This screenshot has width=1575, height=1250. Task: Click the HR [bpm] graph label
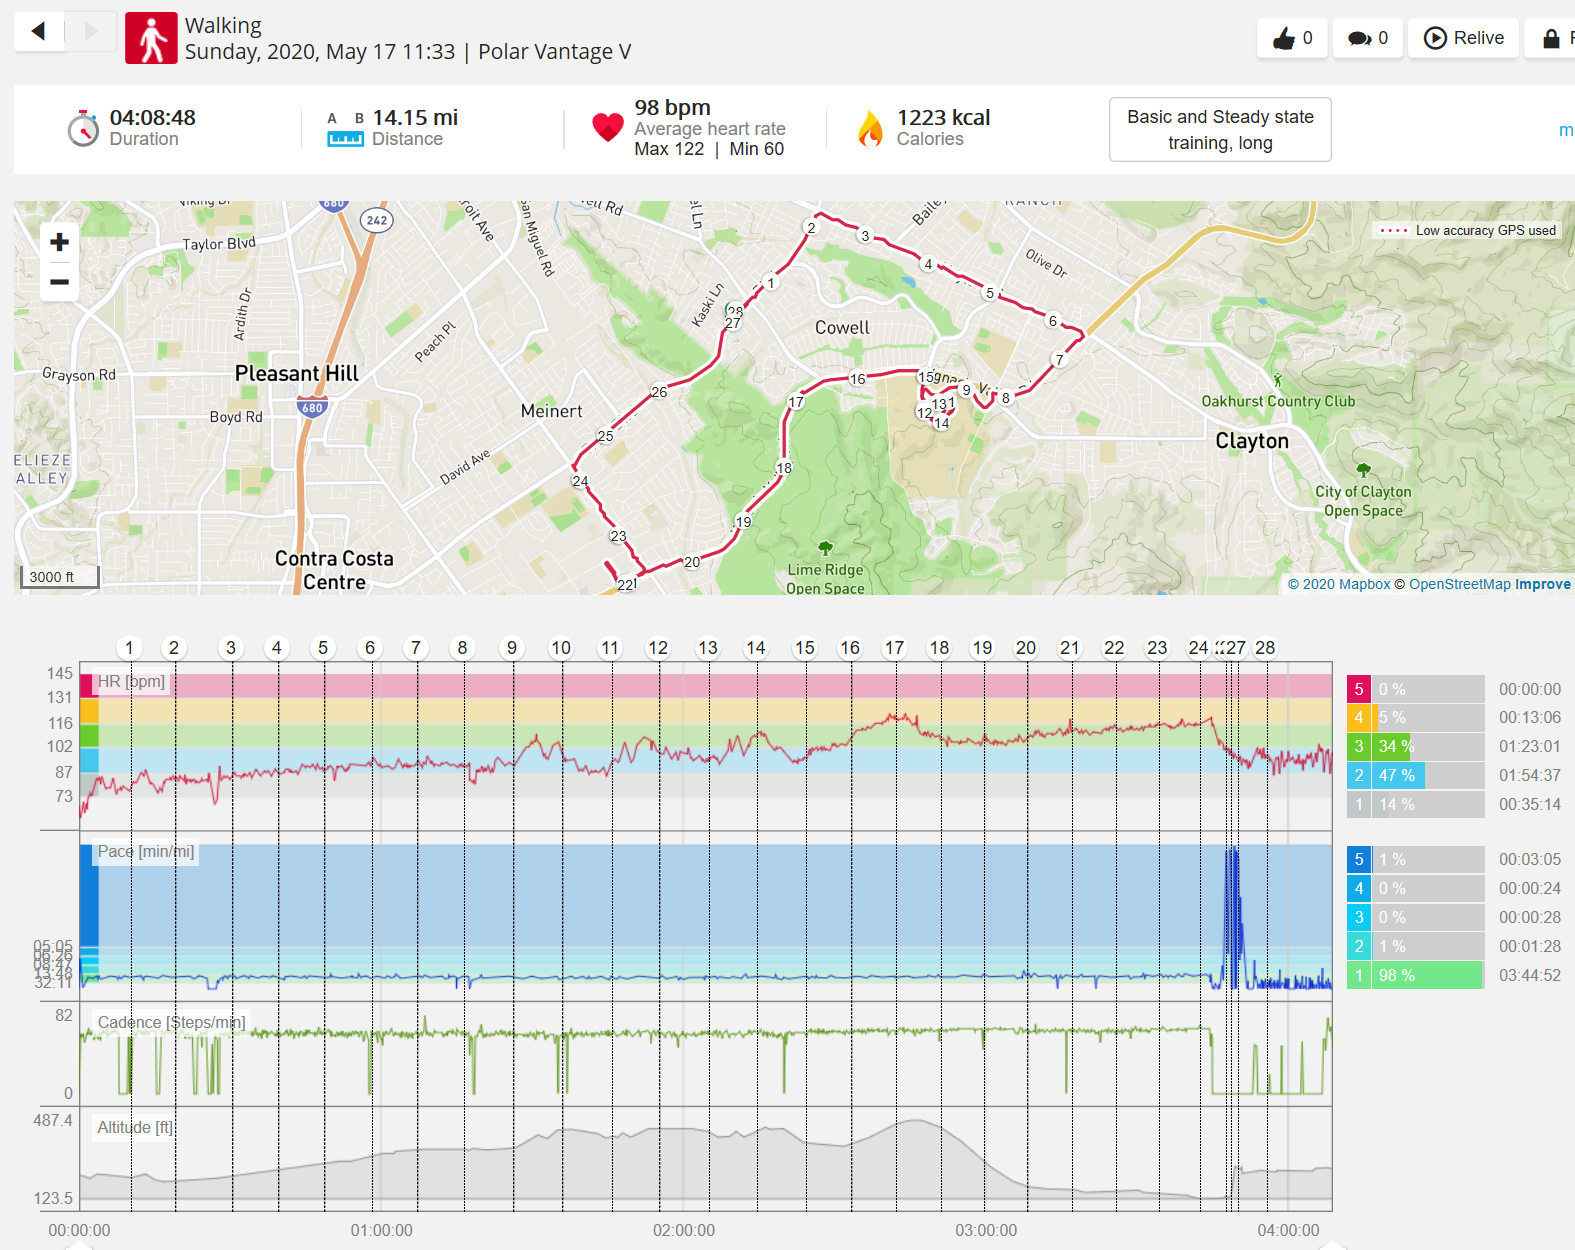click(131, 682)
